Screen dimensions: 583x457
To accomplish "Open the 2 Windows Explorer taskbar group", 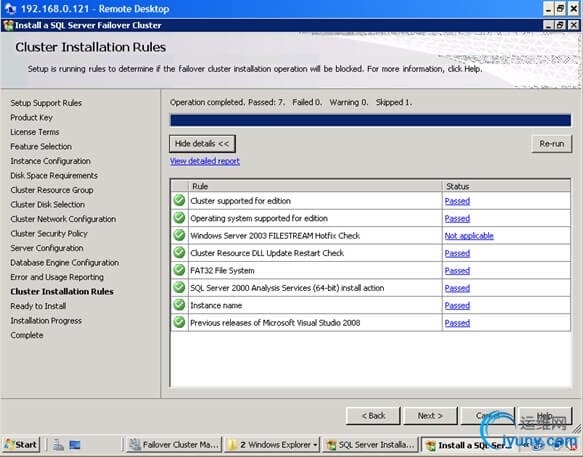I will (x=272, y=445).
